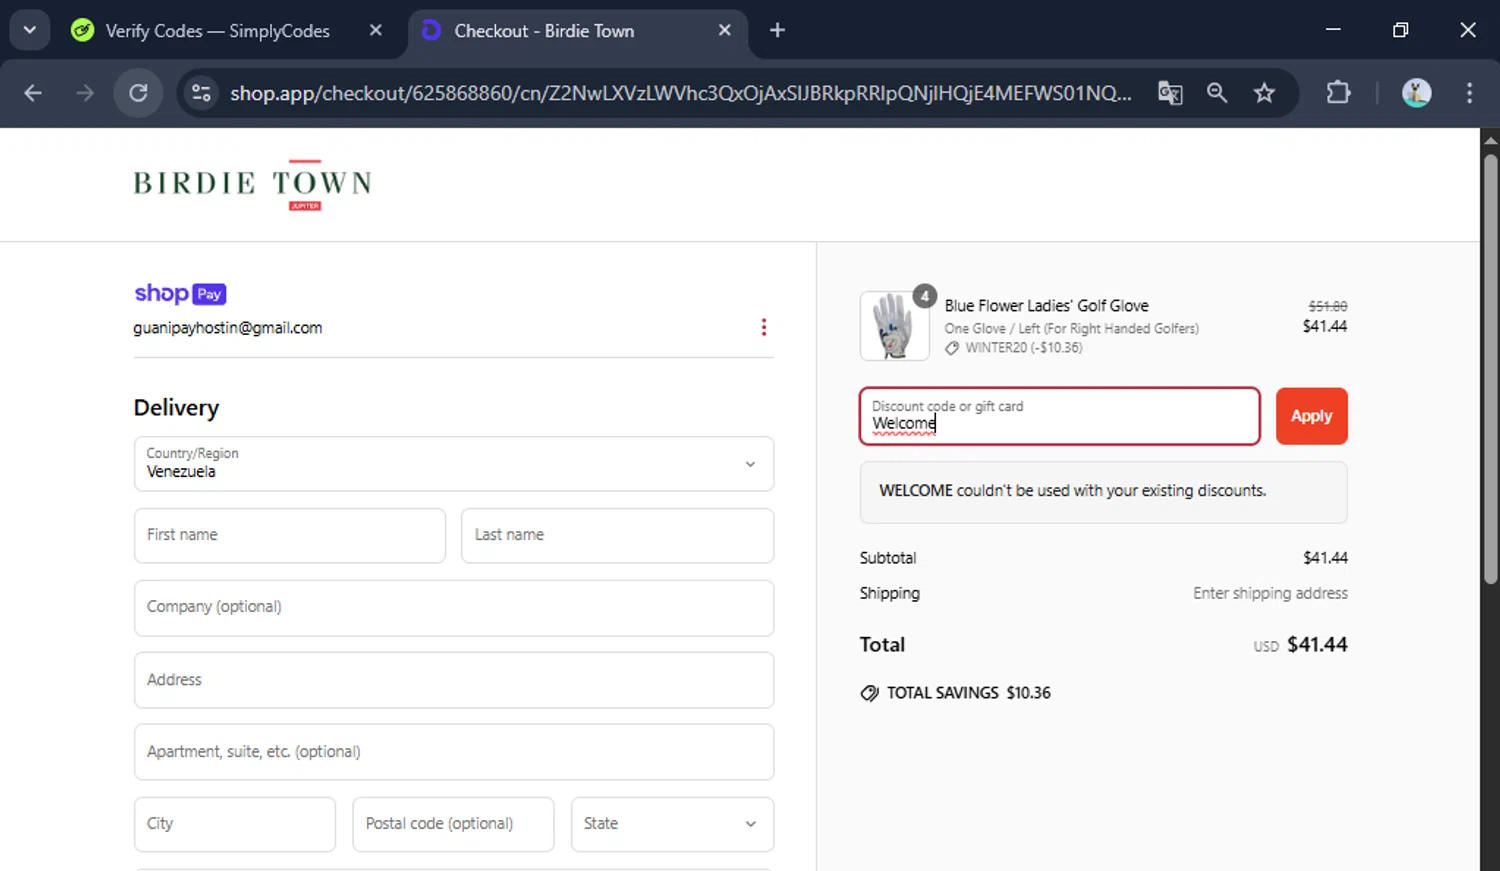Click the Total $41.44 amount
Viewport: 1500px width, 871px height.
tap(1317, 645)
